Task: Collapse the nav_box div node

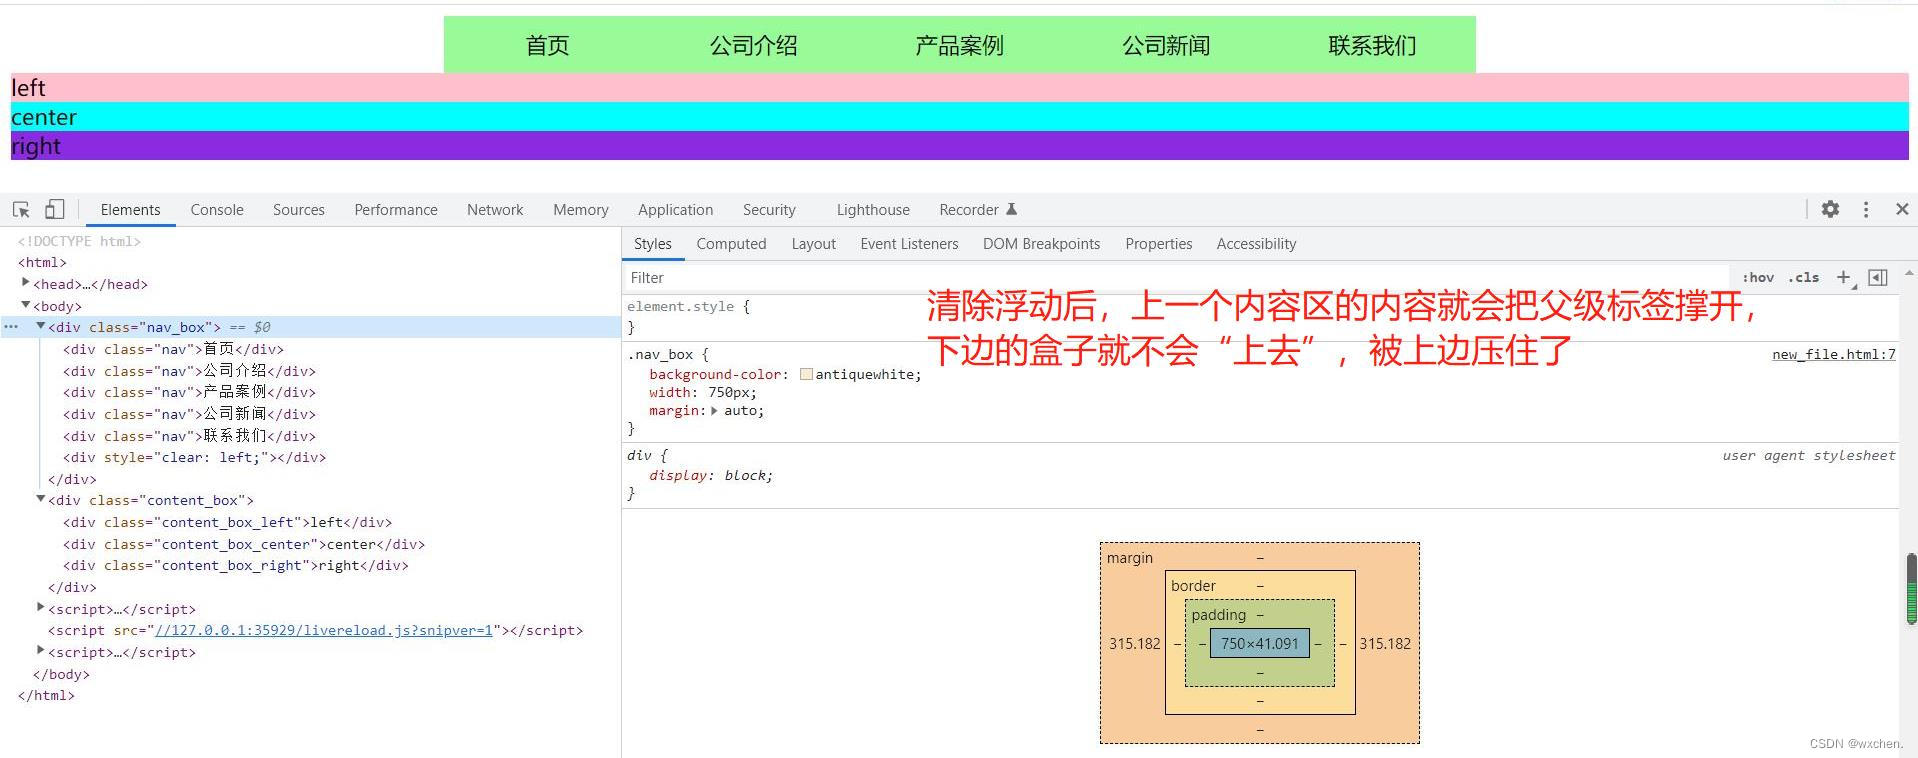Action: tap(40, 326)
